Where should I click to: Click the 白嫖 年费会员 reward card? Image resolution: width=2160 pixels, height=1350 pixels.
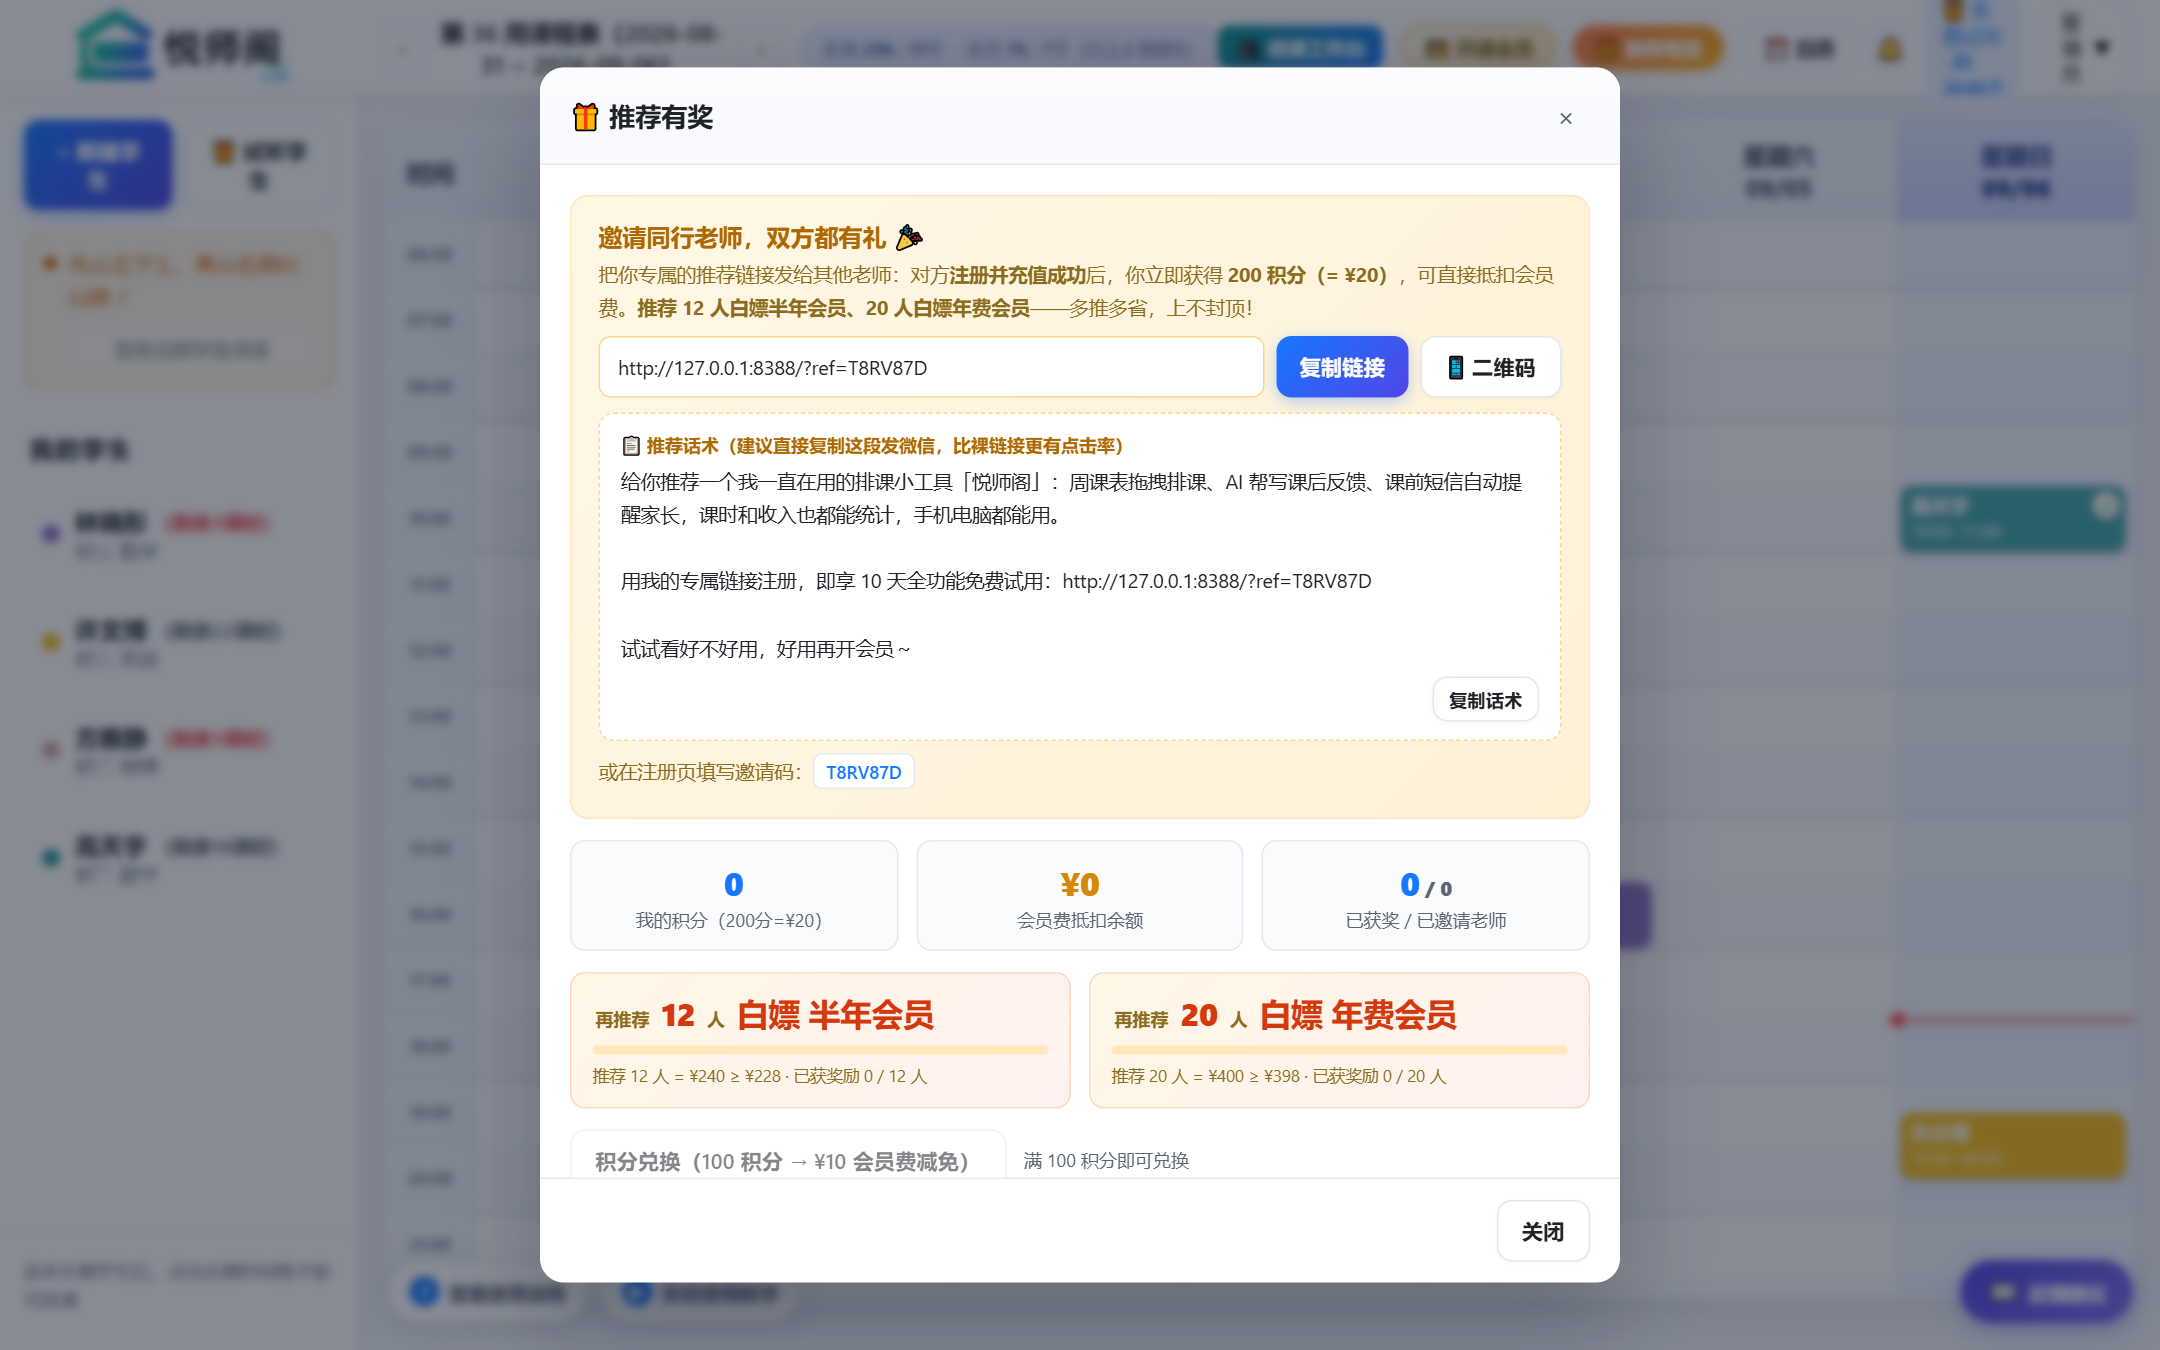pyautogui.click(x=1339, y=1040)
